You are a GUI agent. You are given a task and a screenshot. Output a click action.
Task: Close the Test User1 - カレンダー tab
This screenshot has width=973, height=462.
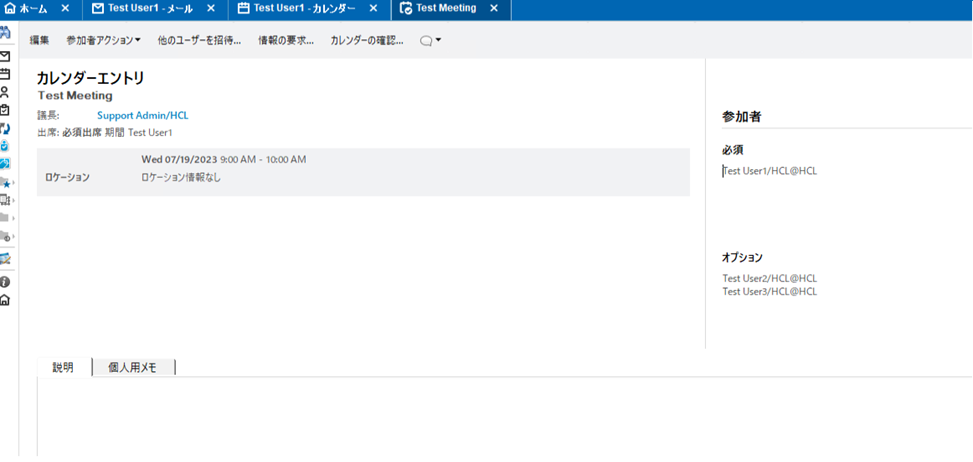(x=374, y=9)
